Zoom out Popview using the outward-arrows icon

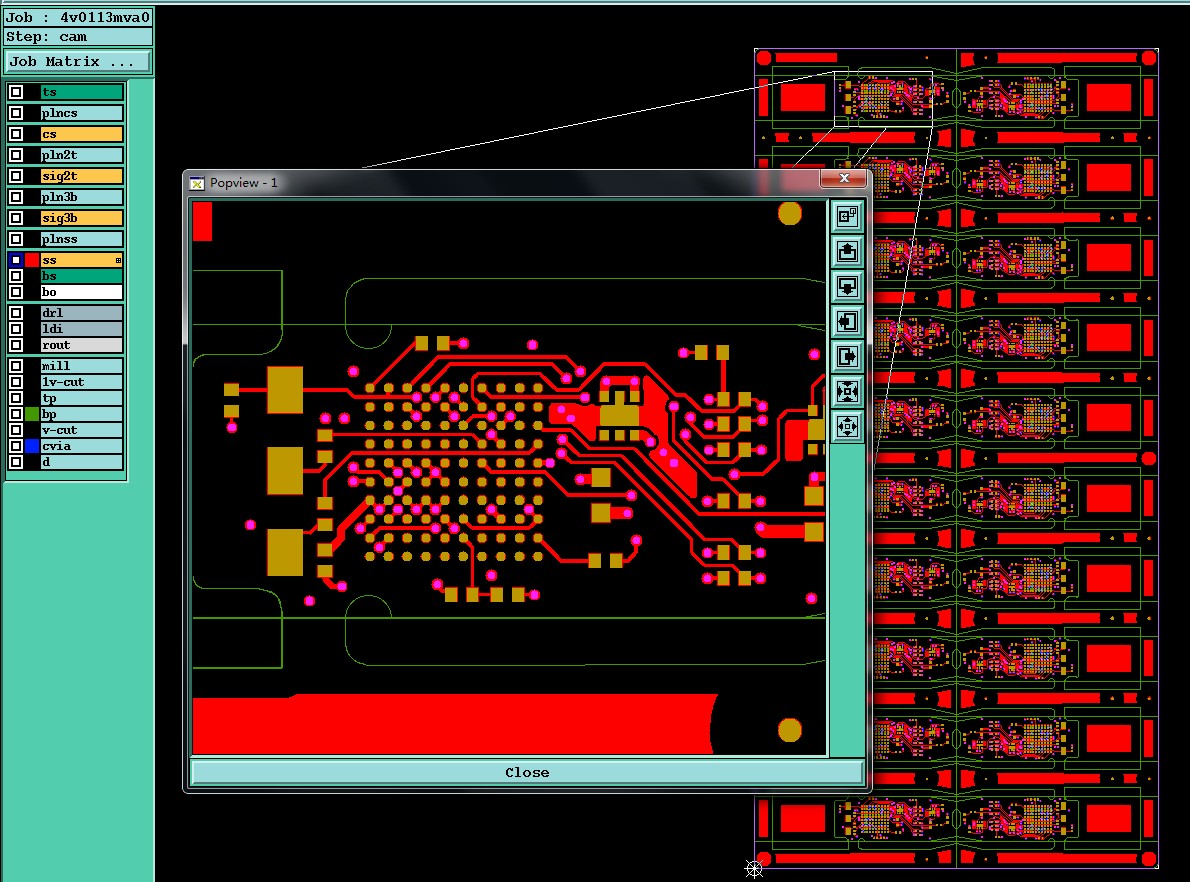pos(847,426)
